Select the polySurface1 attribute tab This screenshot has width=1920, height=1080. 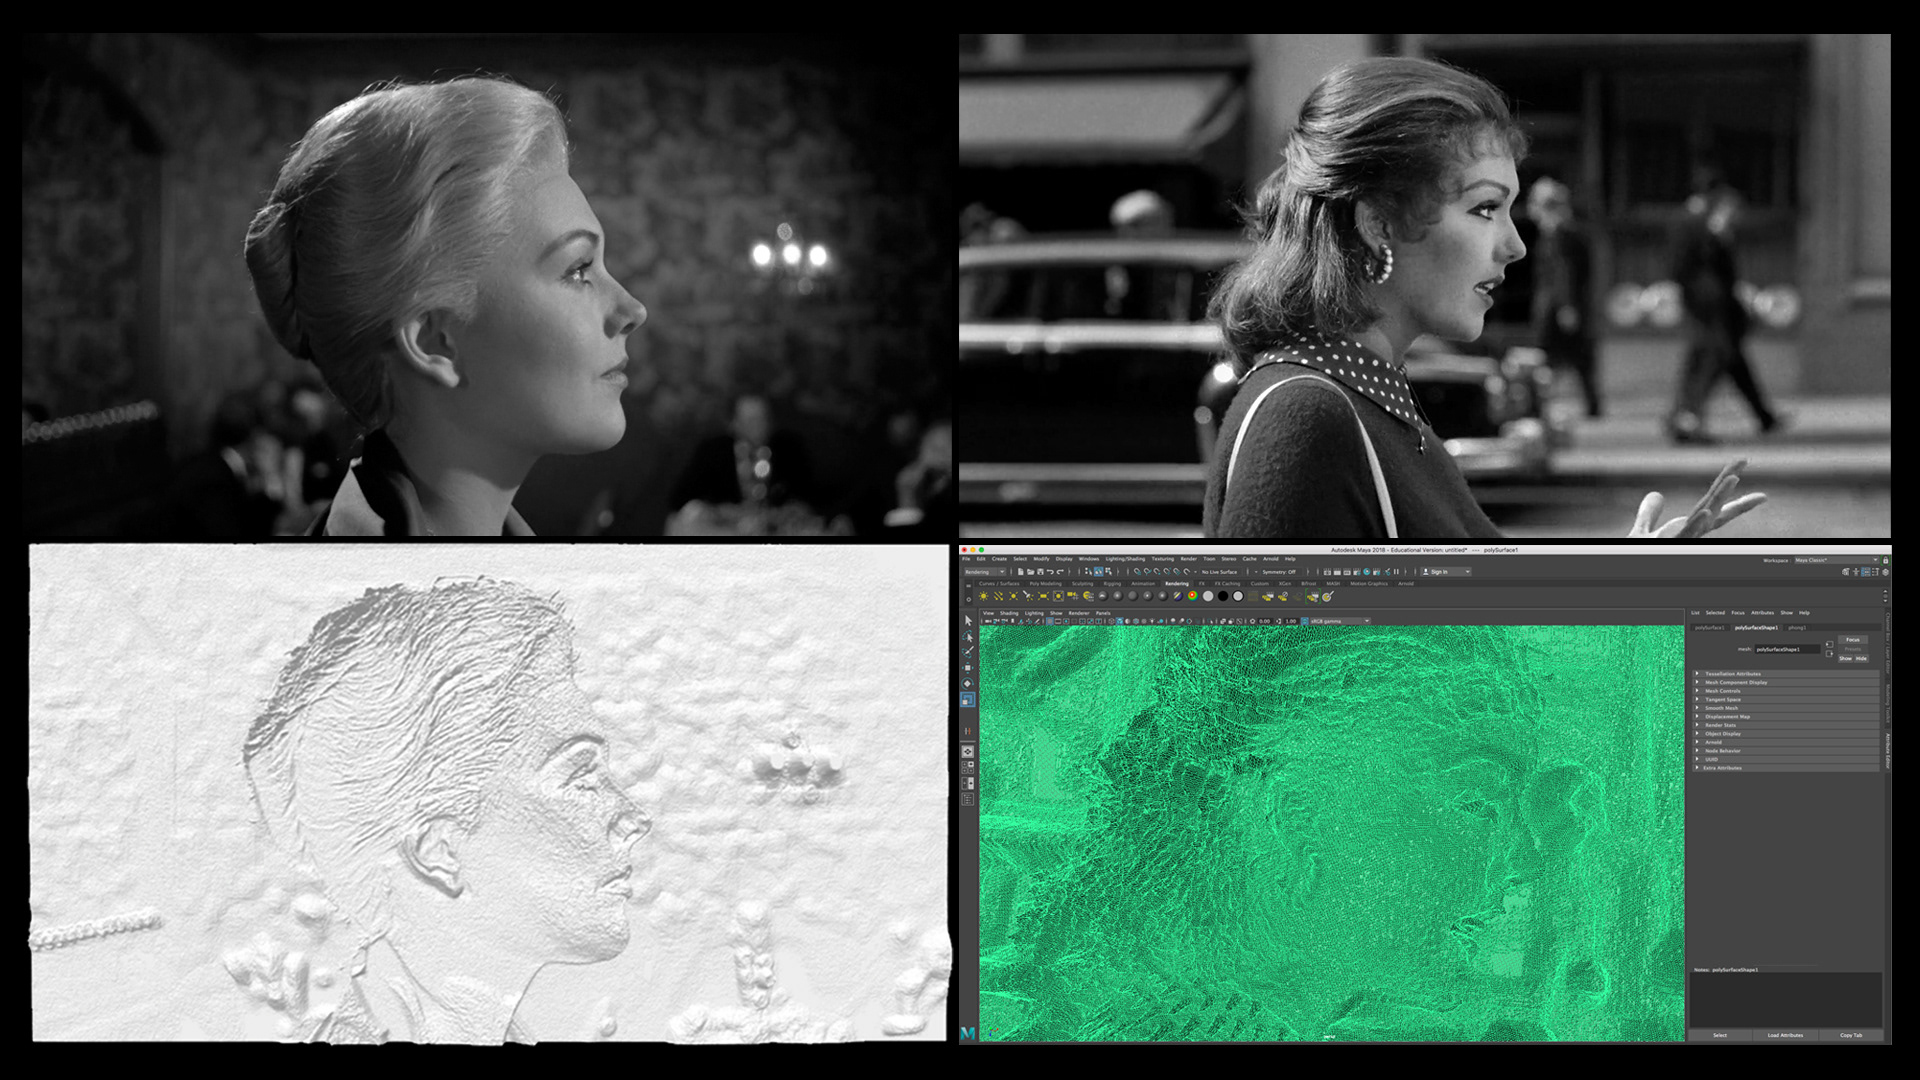(x=1709, y=628)
